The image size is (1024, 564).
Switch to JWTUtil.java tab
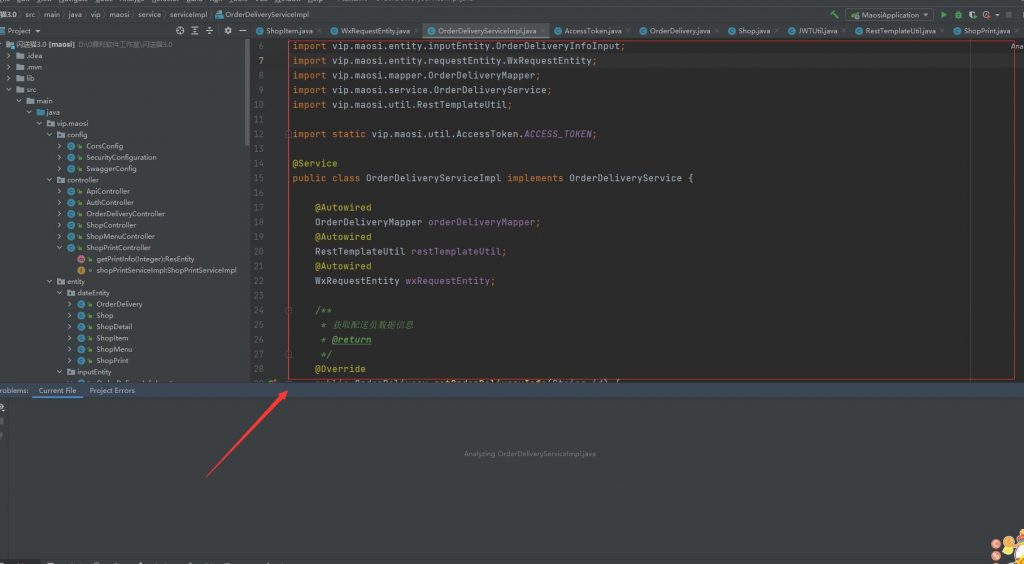817,31
